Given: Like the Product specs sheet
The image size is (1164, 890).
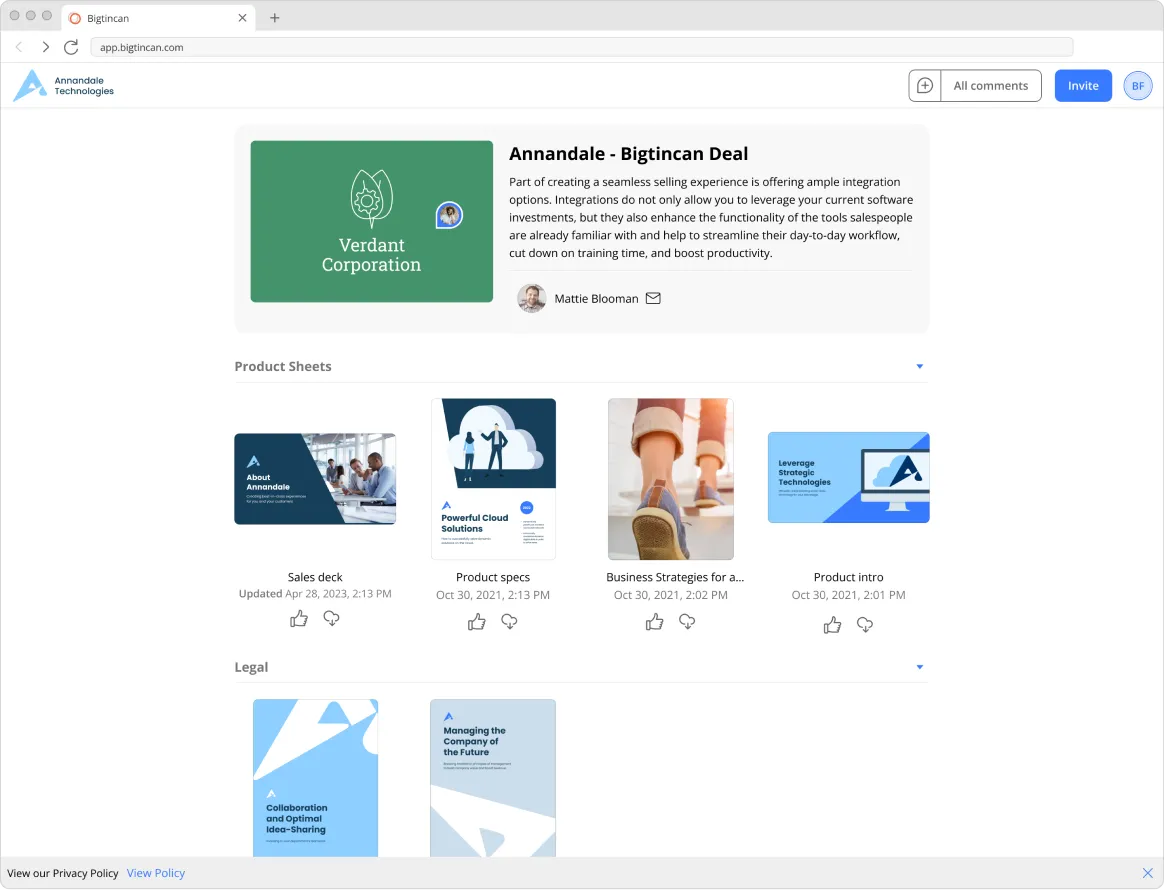Looking at the screenshot, I should tap(477, 622).
